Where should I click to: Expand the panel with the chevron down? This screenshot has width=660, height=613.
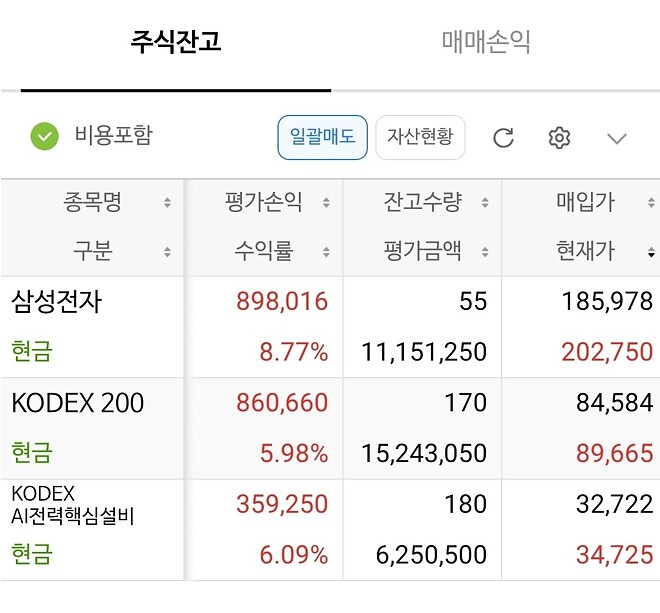click(617, 138)
